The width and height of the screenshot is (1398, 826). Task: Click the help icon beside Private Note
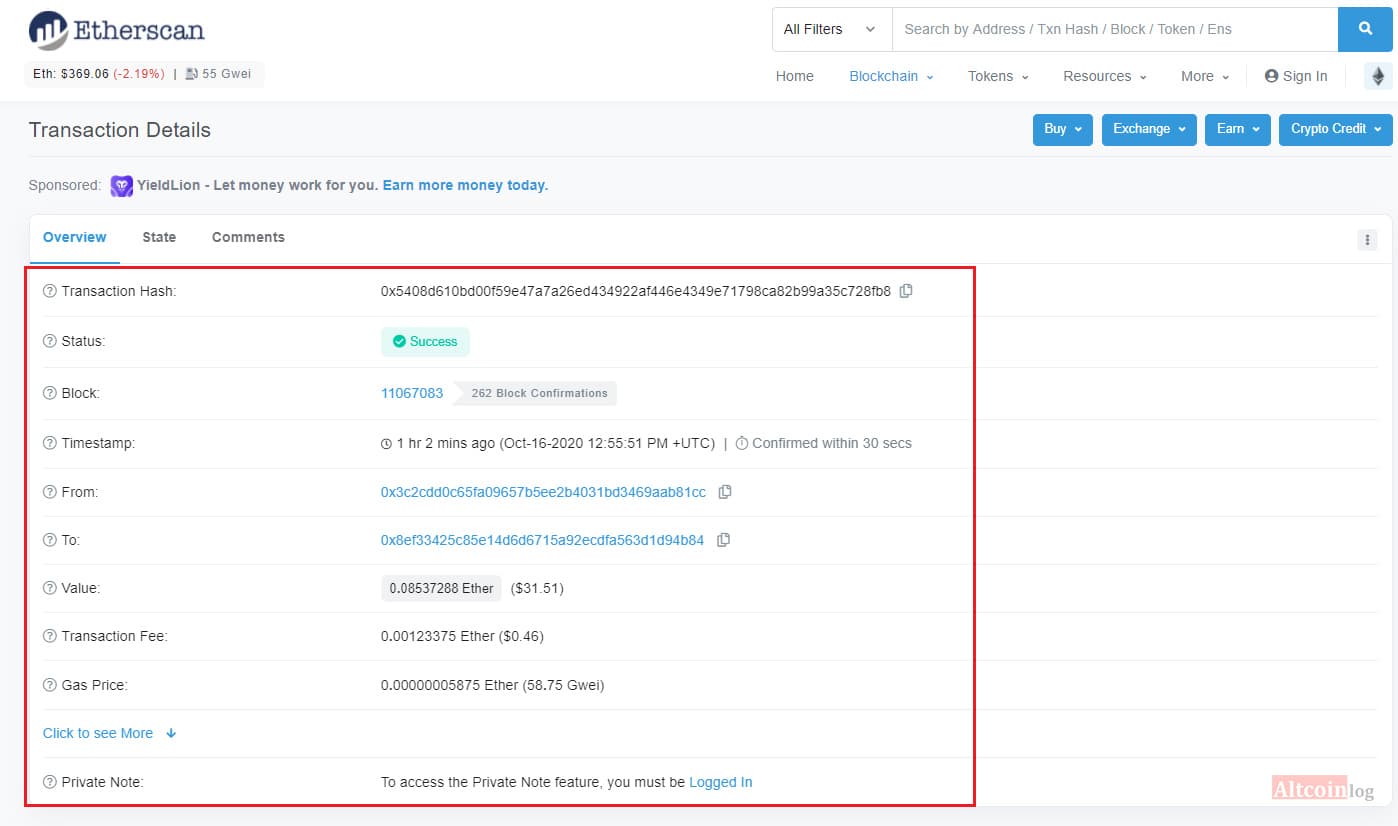[50, 782]
